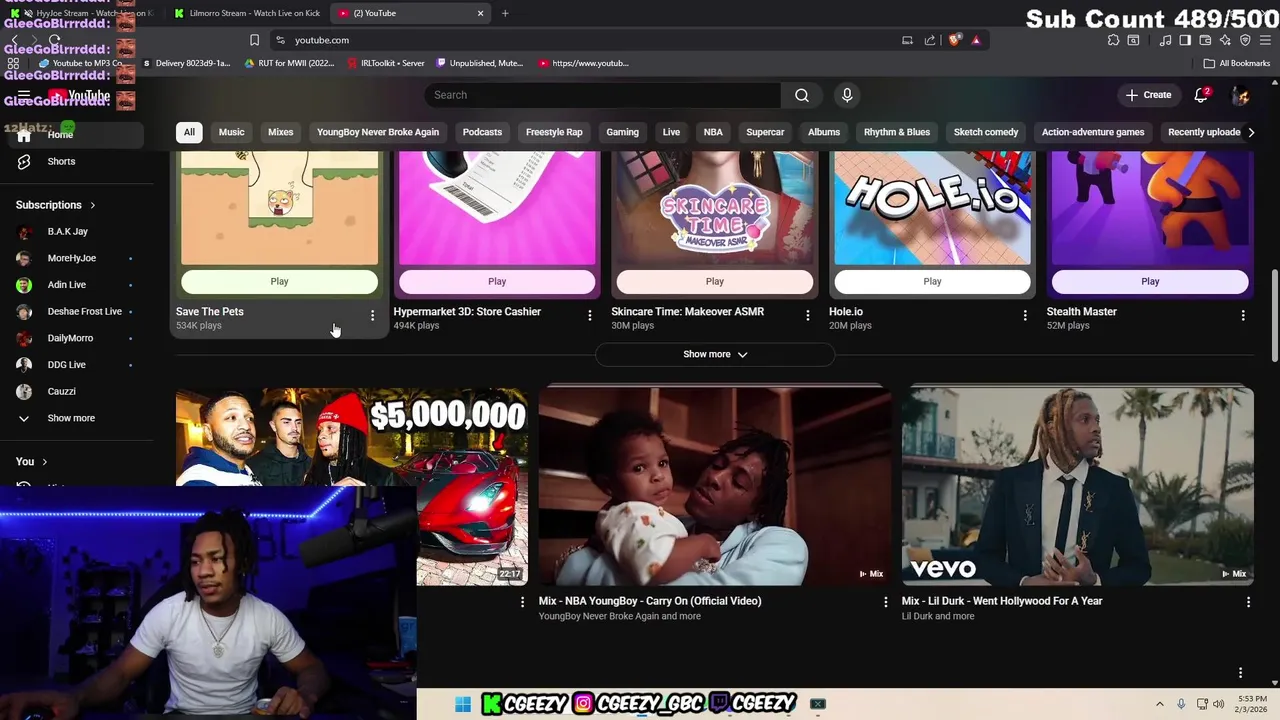Open the Brave Shields lion icon
The width and height of the screenshot is (1280, 720).
coord(955,40)
